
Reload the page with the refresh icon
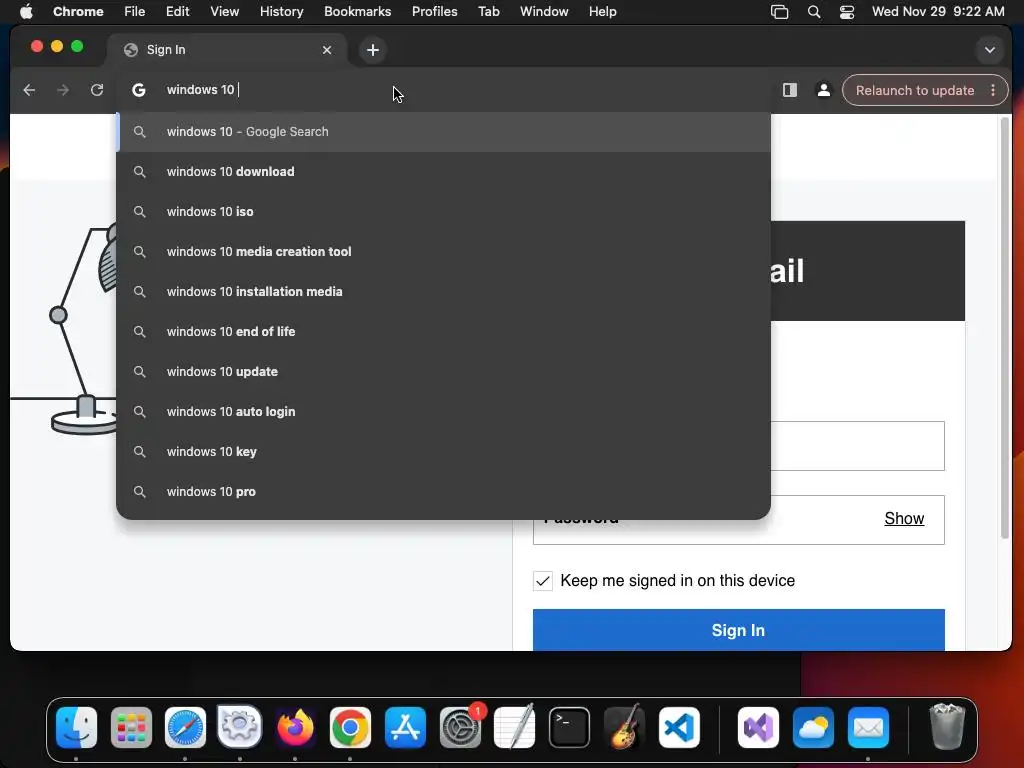[97, 90]
